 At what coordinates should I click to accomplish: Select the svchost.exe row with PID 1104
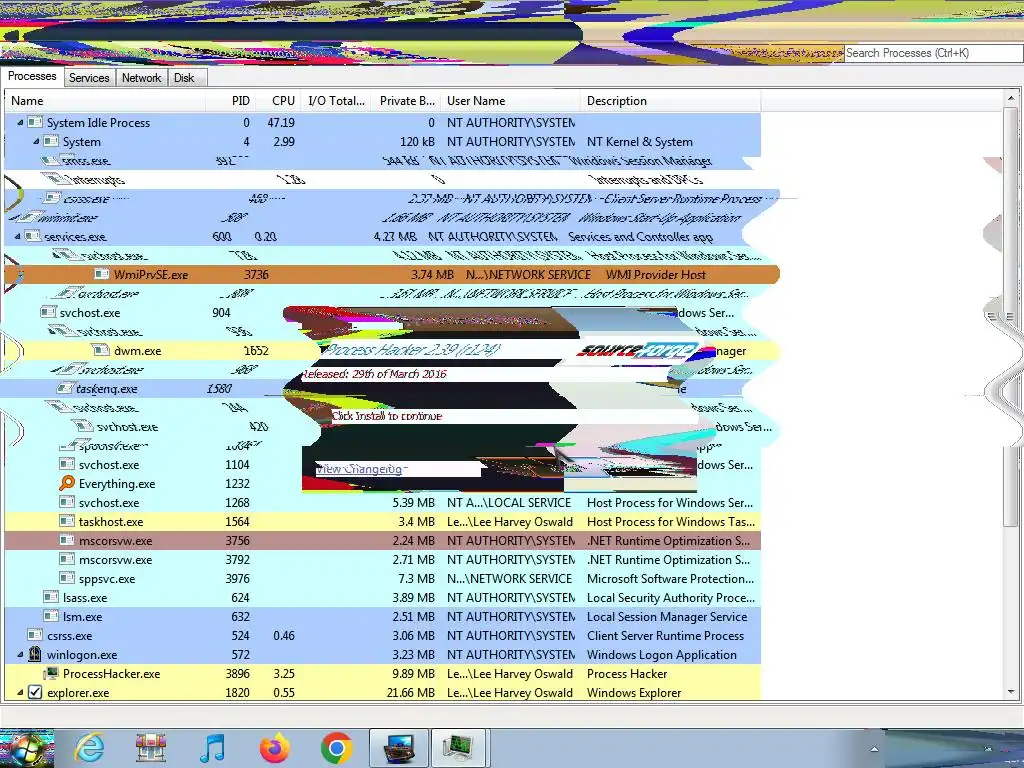(382, 464)
